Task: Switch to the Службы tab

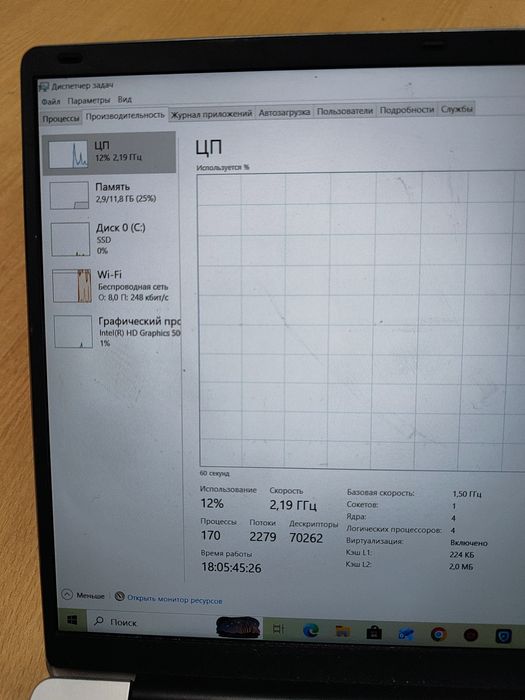Action: pyautogui.click(x=456, y=109)
